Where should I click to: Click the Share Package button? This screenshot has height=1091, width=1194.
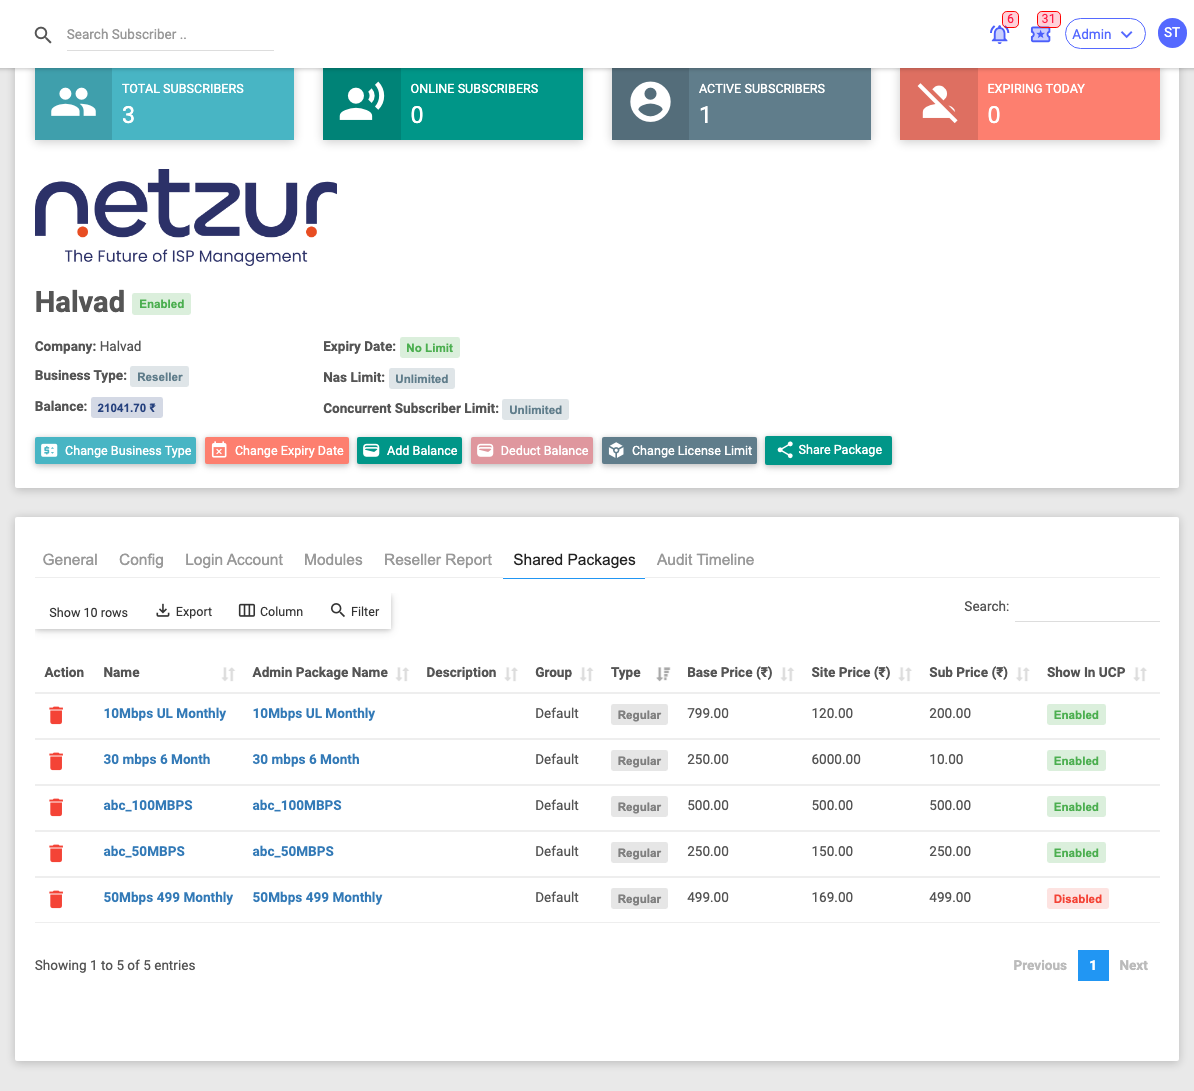click(828, 450)
